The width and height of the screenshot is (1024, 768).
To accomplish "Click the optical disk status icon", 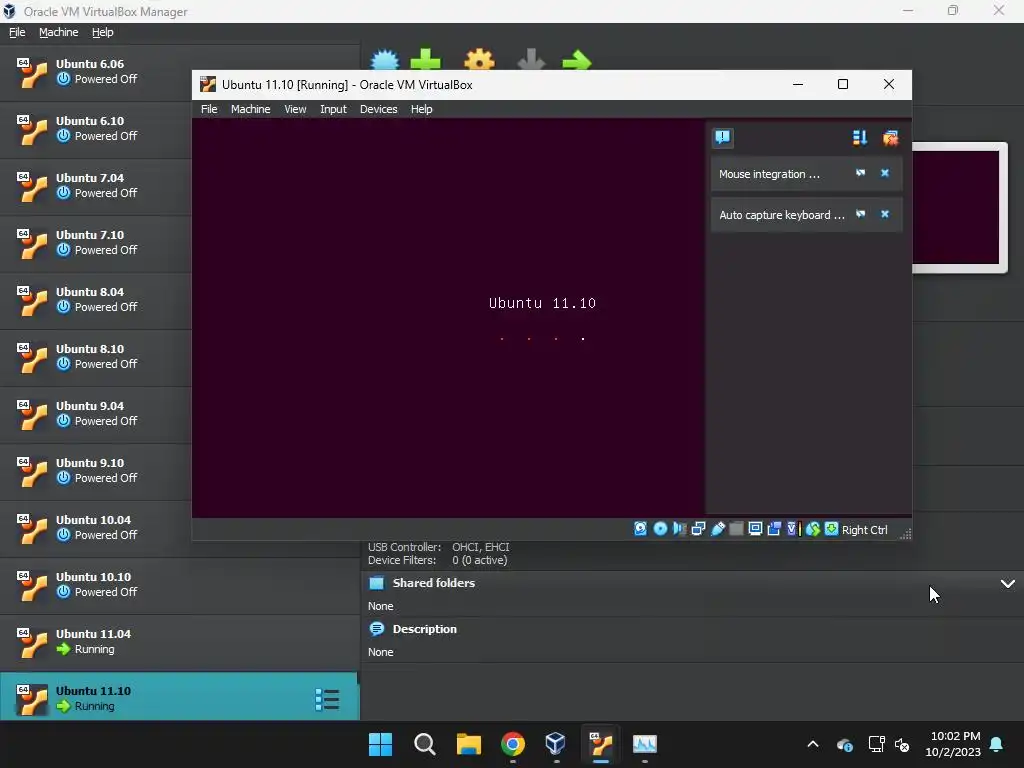I will click(x=660, y=529).
